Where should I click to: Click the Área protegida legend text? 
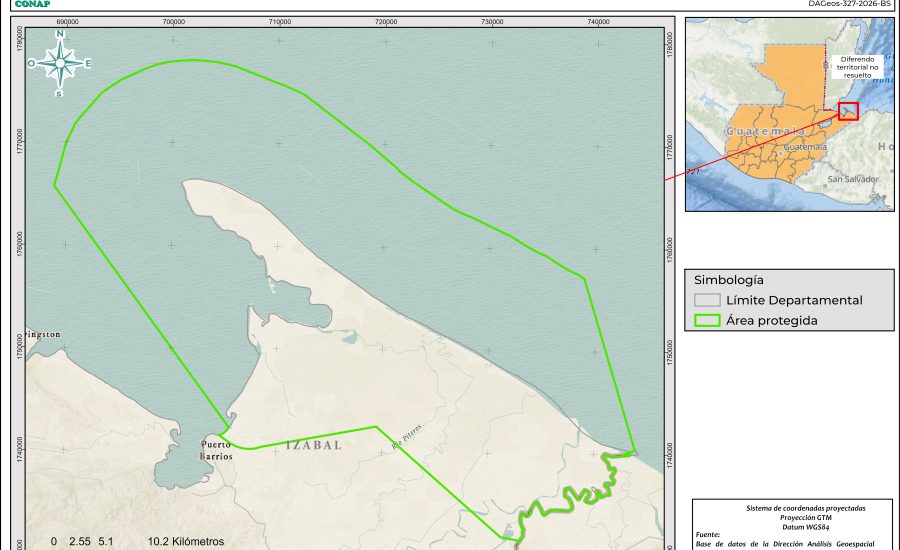772,321
